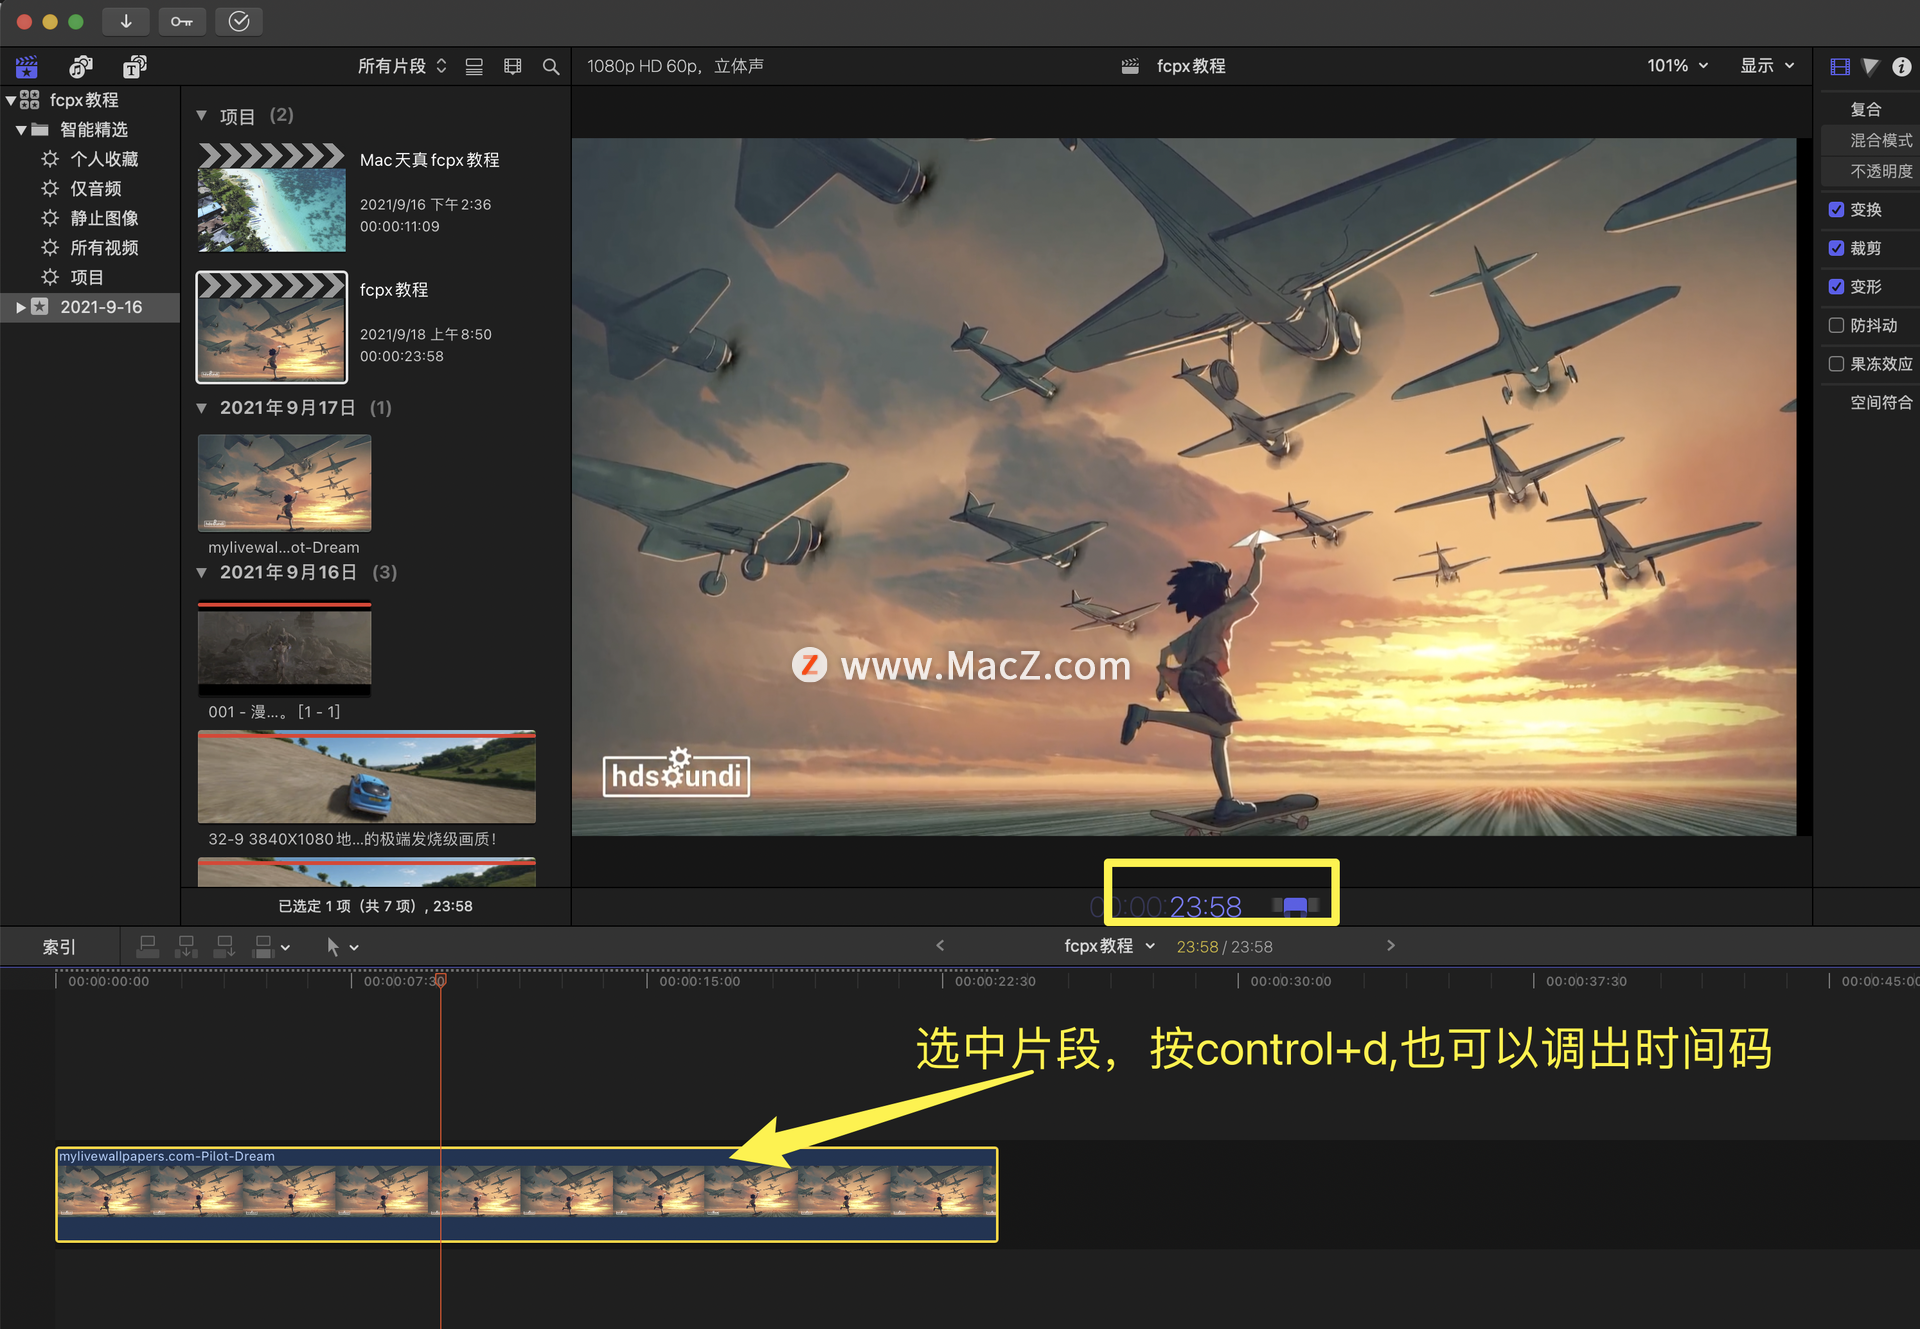Open the edit mode options dropdown arrow
This screenshot has height=1329, width=1920.
286,947
